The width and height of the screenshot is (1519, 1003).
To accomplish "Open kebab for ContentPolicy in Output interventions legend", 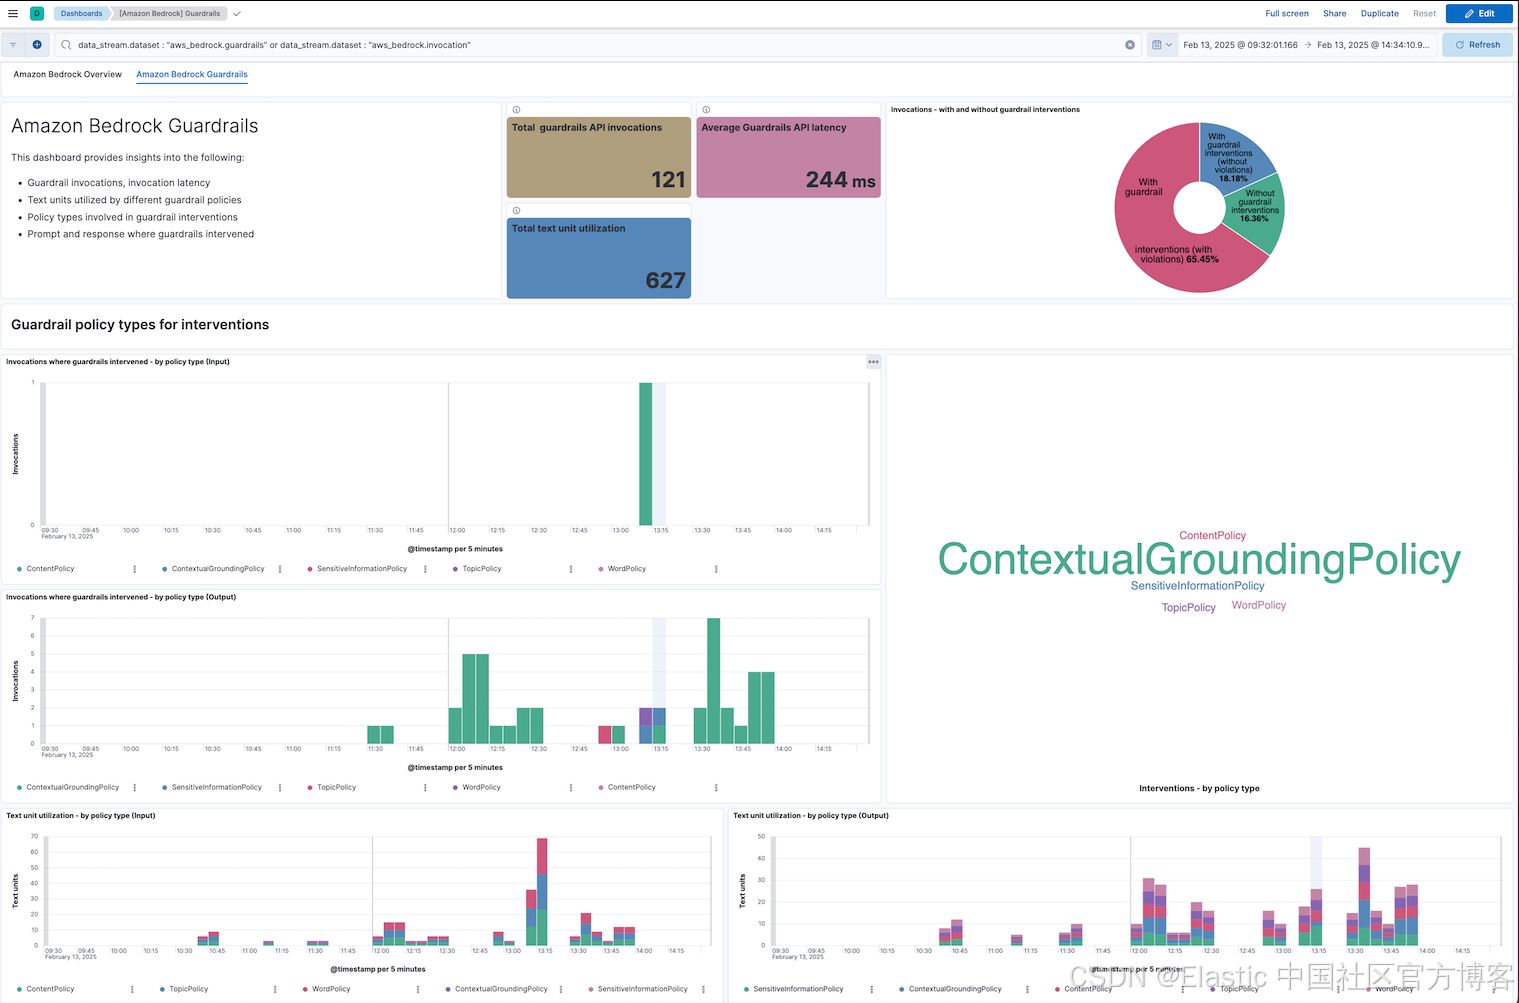I will tap(716, 788).
